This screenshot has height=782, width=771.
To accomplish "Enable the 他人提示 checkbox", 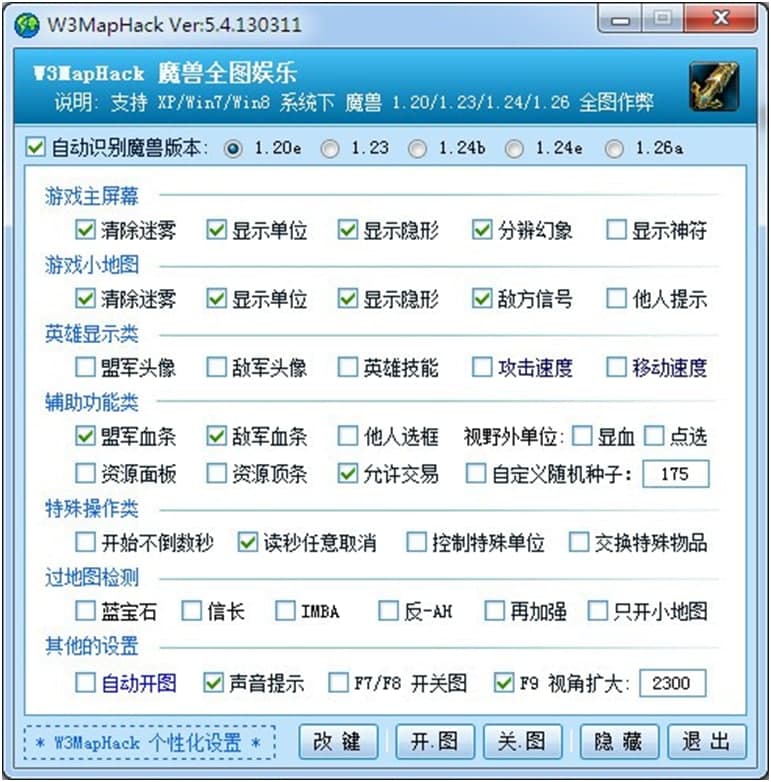I will [616, 299].
